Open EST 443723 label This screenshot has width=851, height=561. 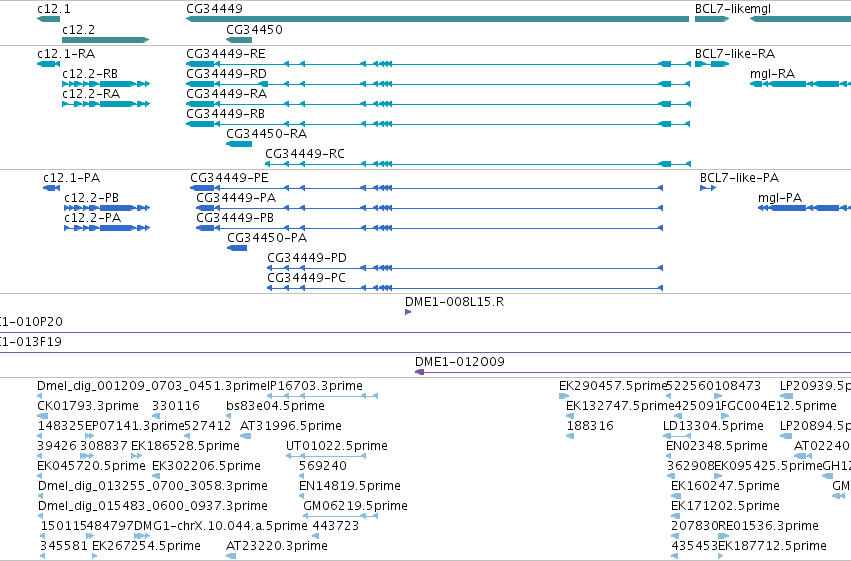click(x=335, y=526)
